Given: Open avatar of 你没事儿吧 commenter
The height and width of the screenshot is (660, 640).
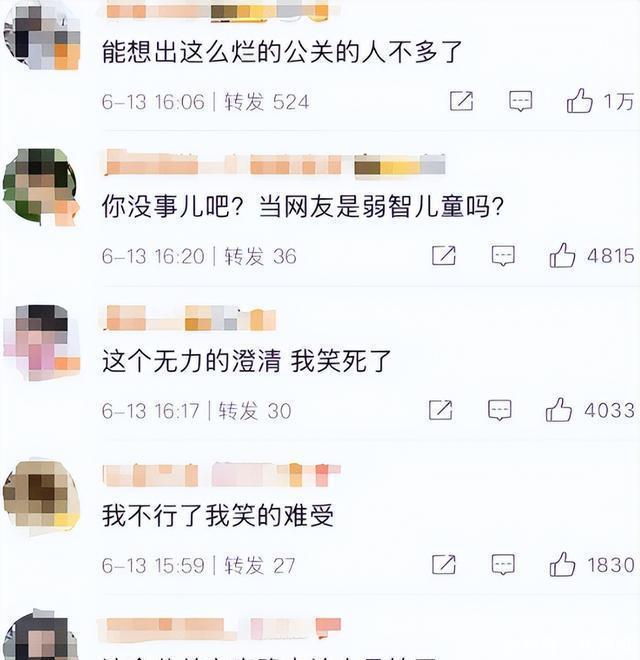Looking at the screenshot, I should 41,187.
